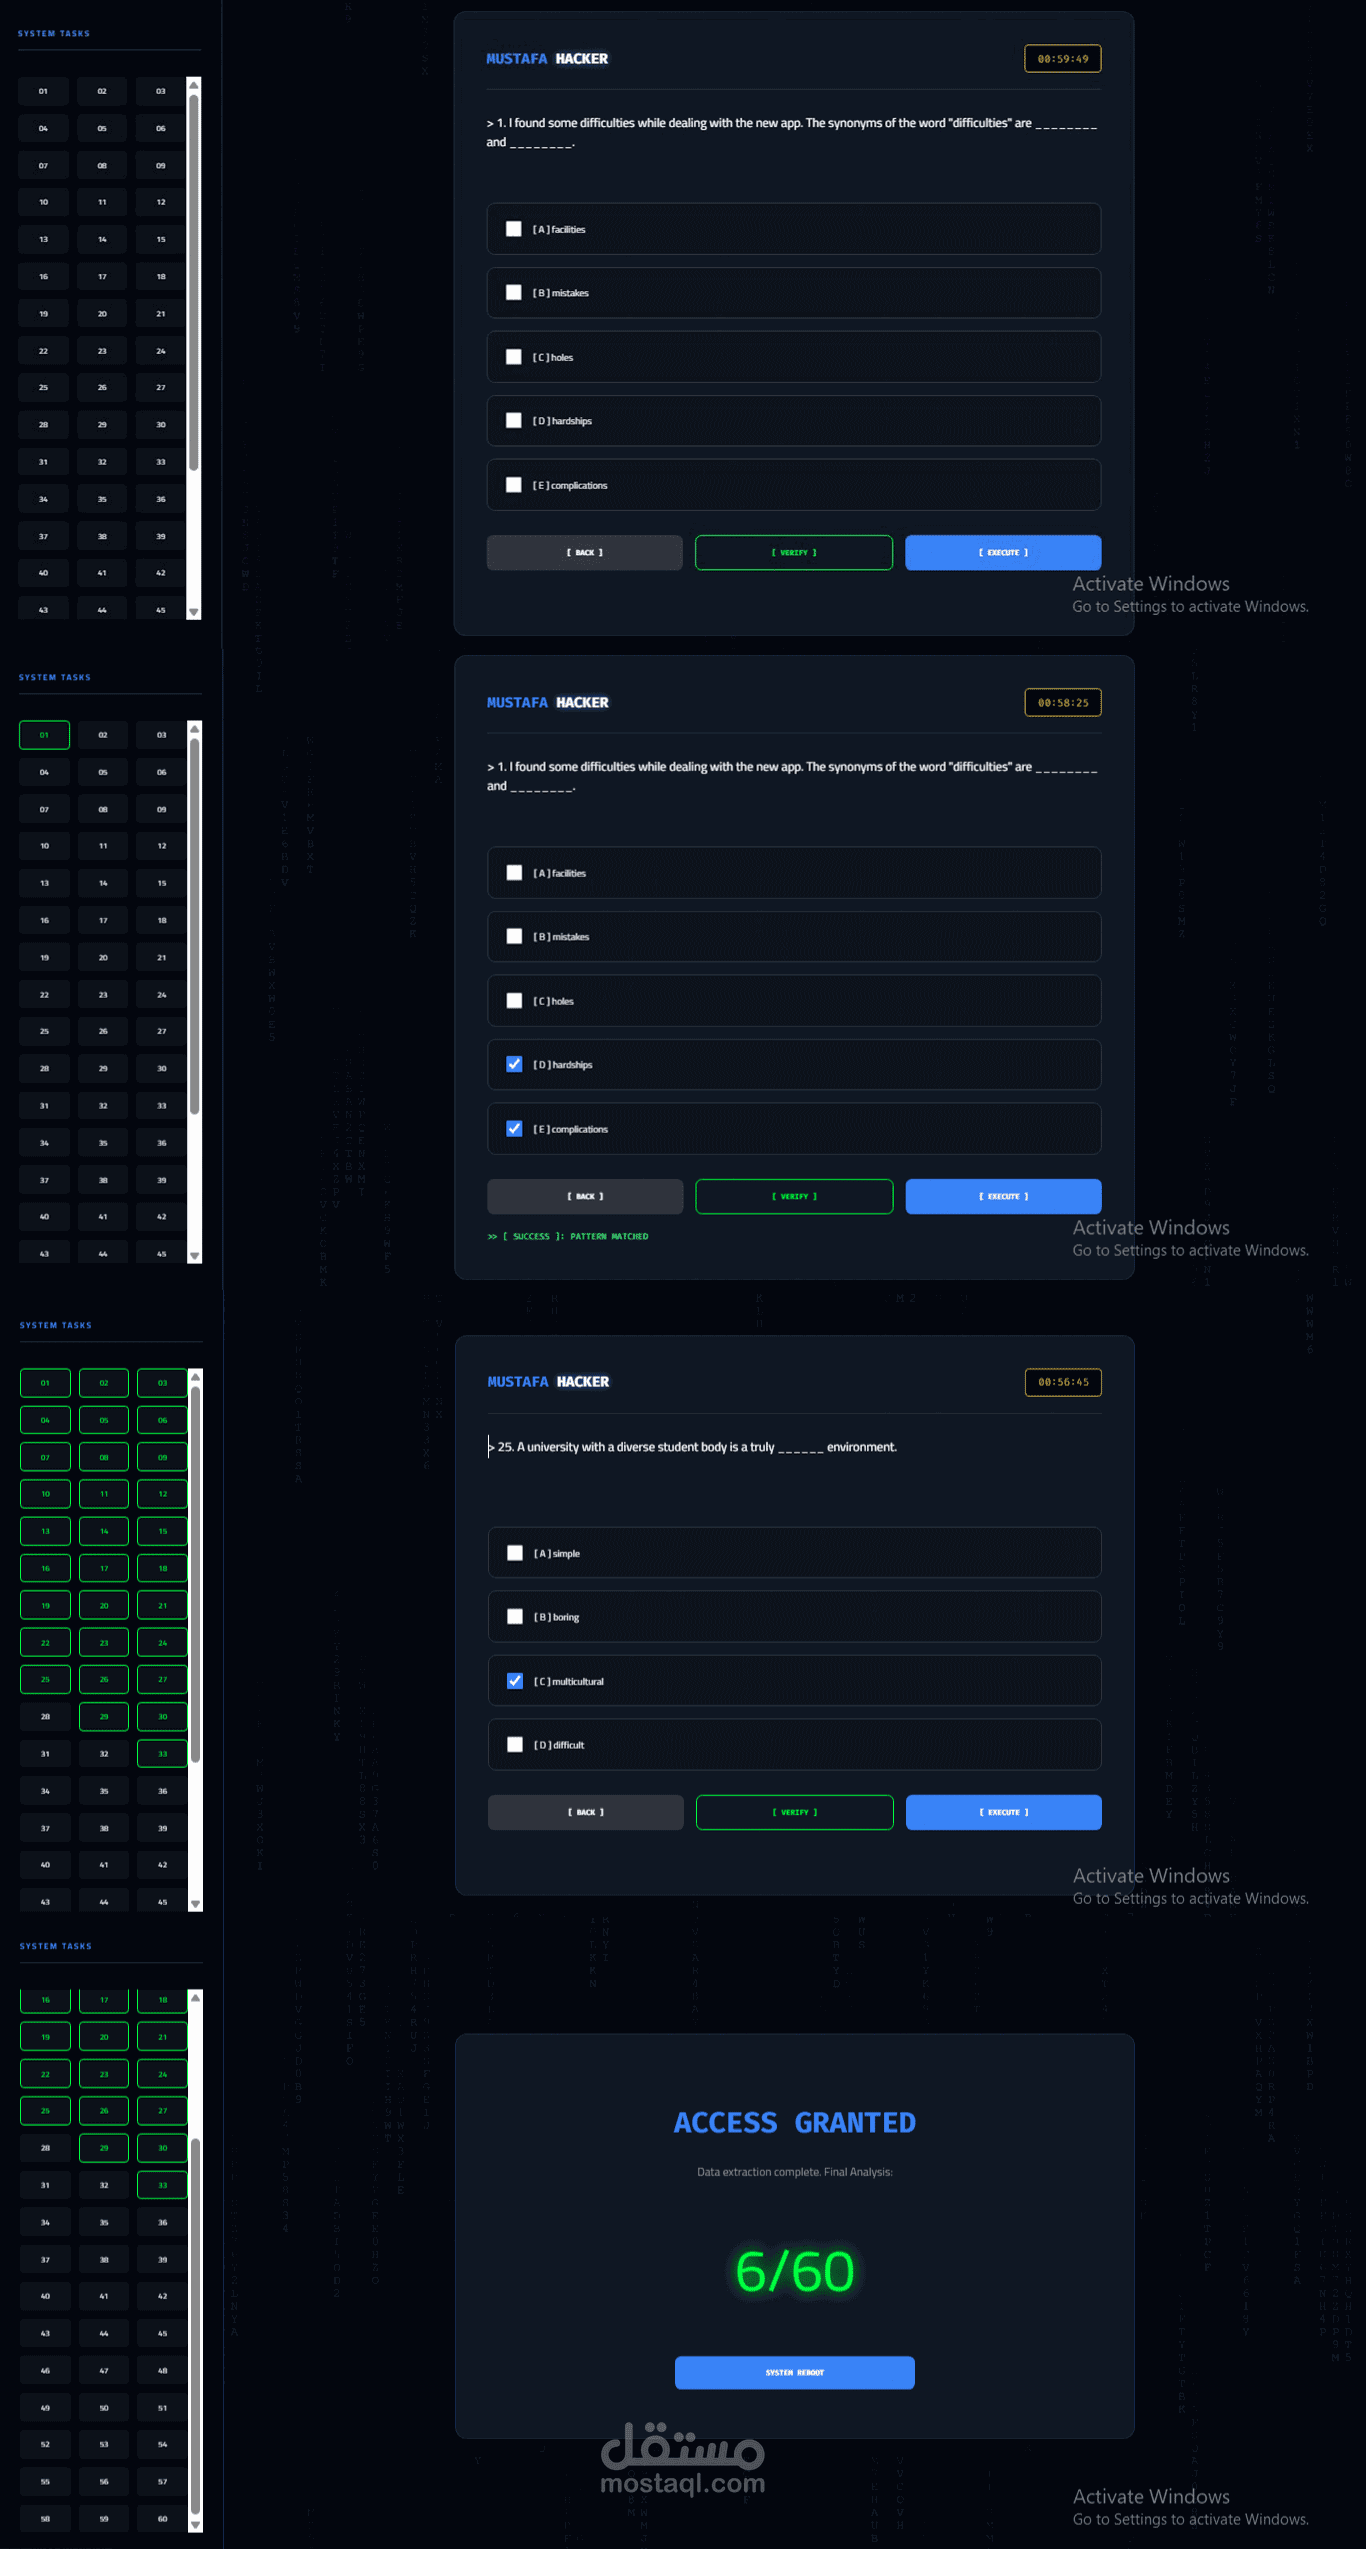Open system task 59

[x=104, y=2518]
